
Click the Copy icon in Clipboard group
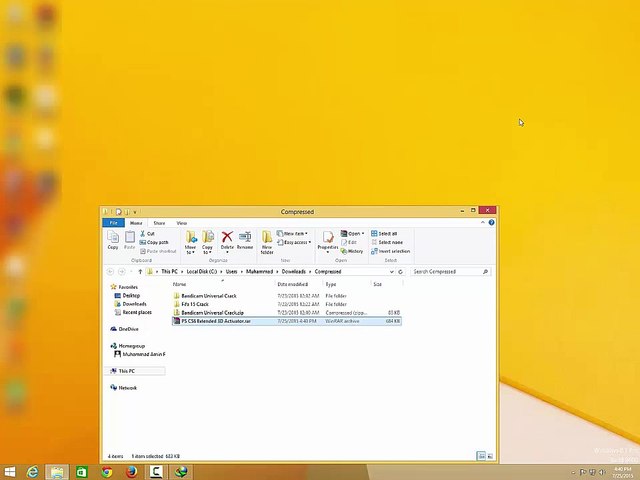(x=113, y=240)
